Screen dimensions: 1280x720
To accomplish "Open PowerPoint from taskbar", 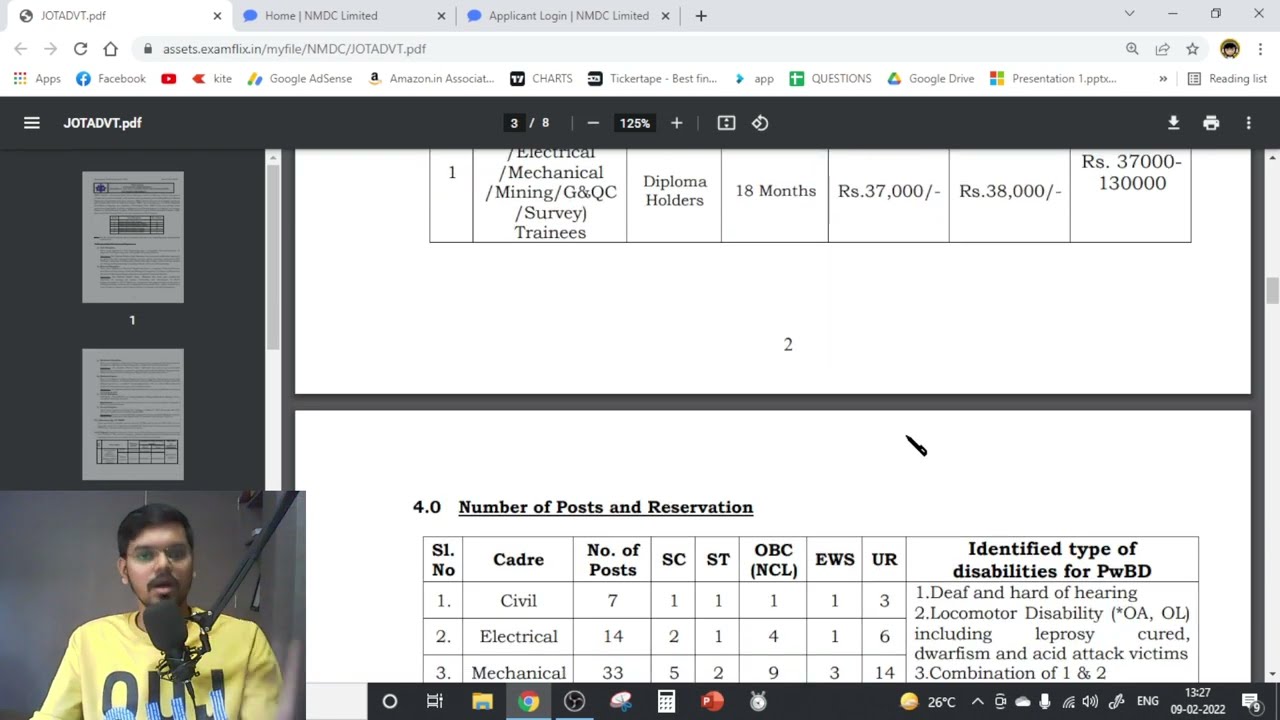I will click(x=712, y=702).
